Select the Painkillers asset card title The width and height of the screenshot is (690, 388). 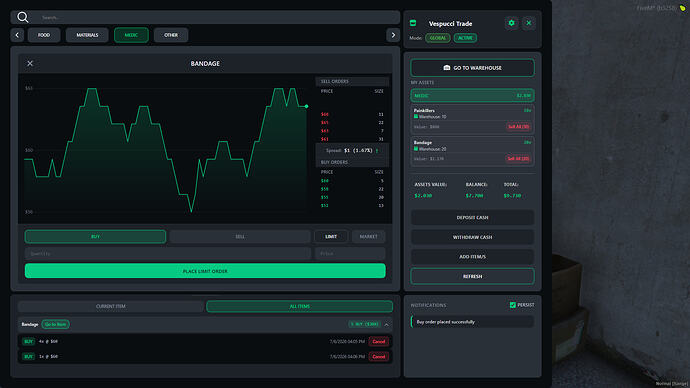tap(424, 110)
